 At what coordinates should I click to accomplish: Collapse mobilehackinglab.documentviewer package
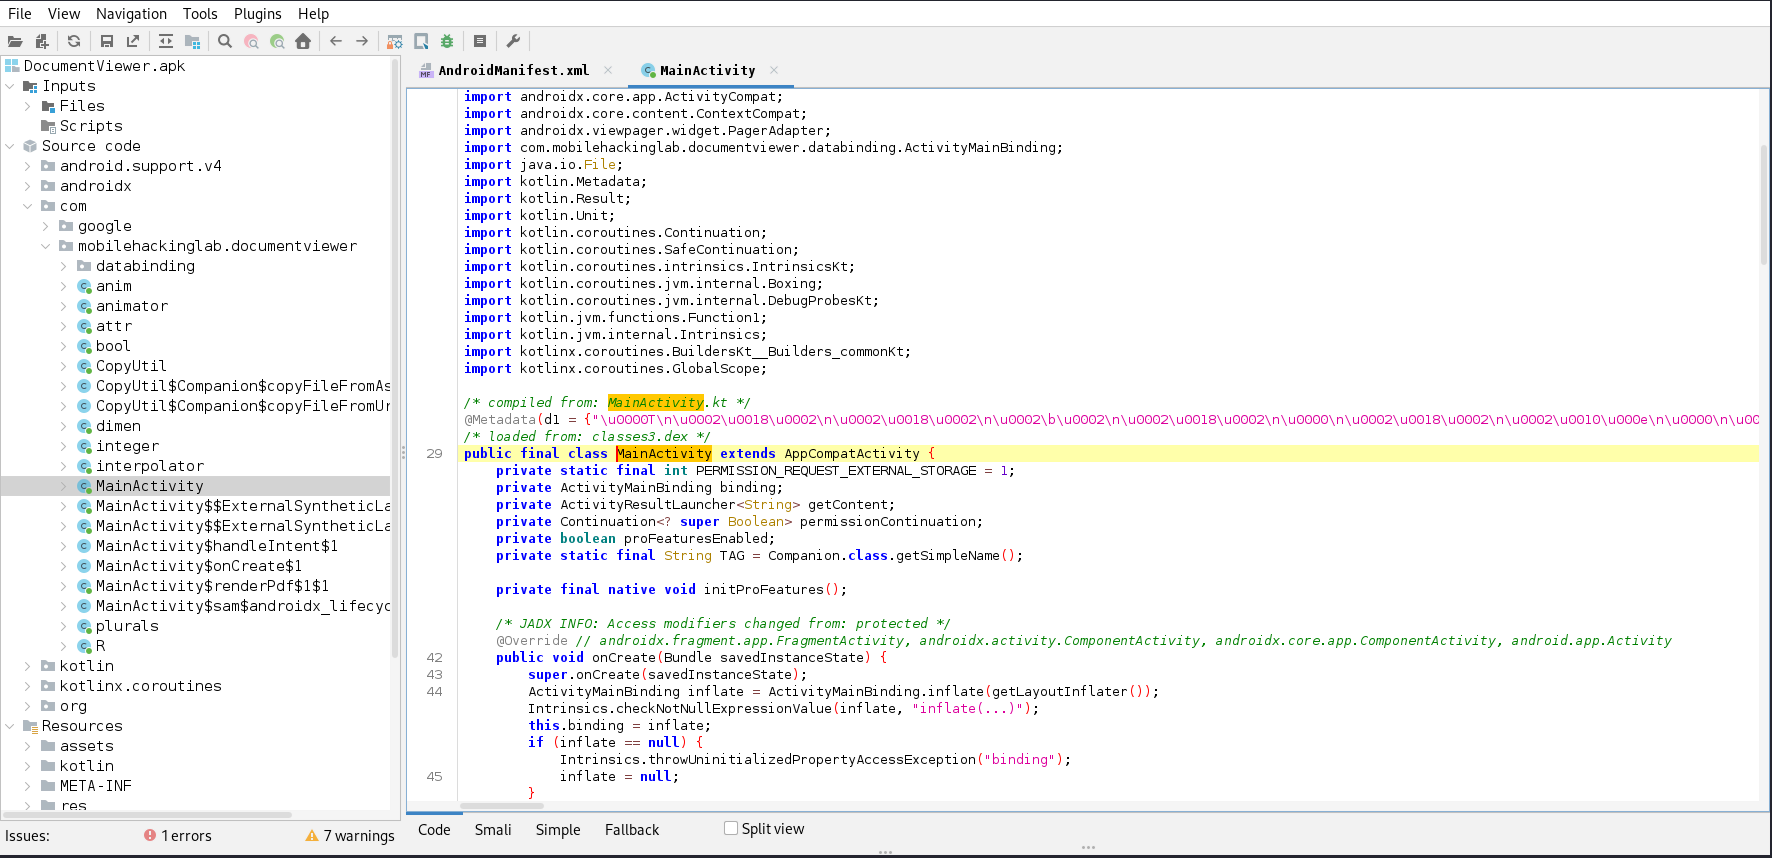pos(46,246)
